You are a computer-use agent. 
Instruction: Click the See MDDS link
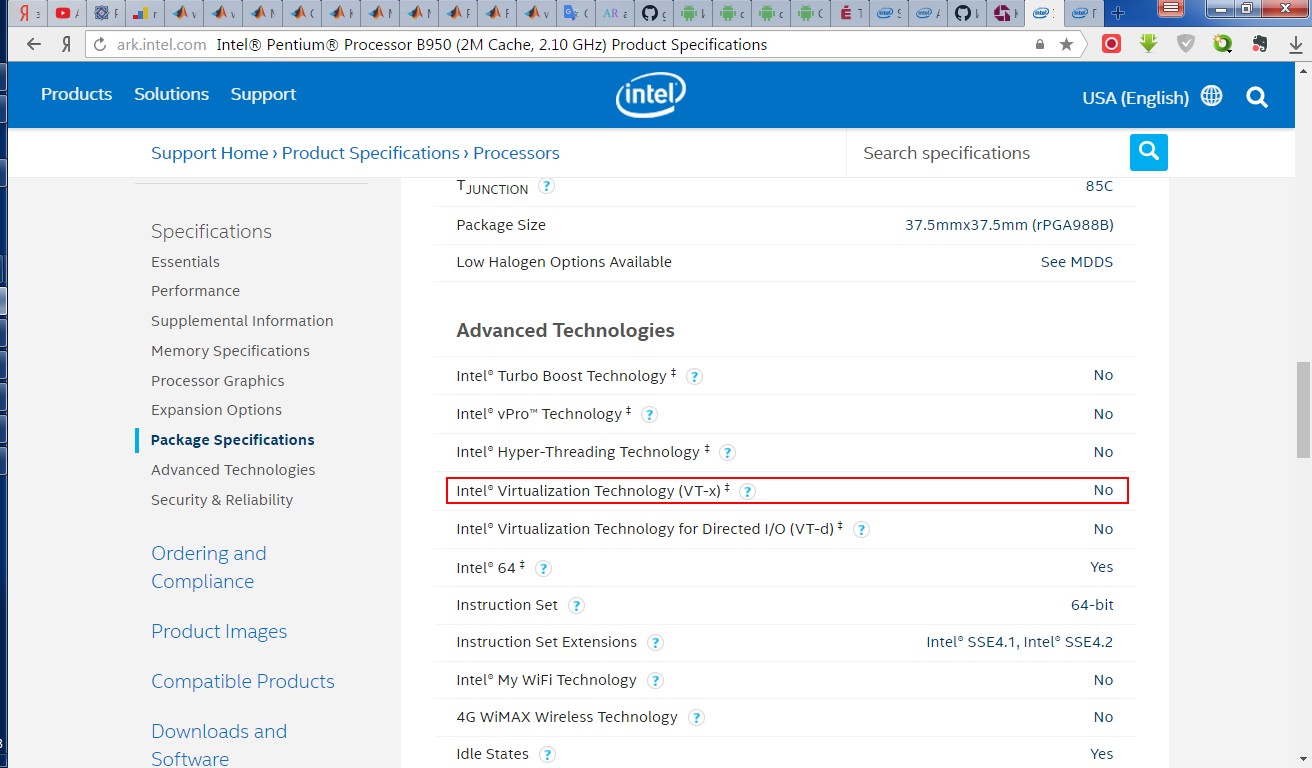[1076, 262]
